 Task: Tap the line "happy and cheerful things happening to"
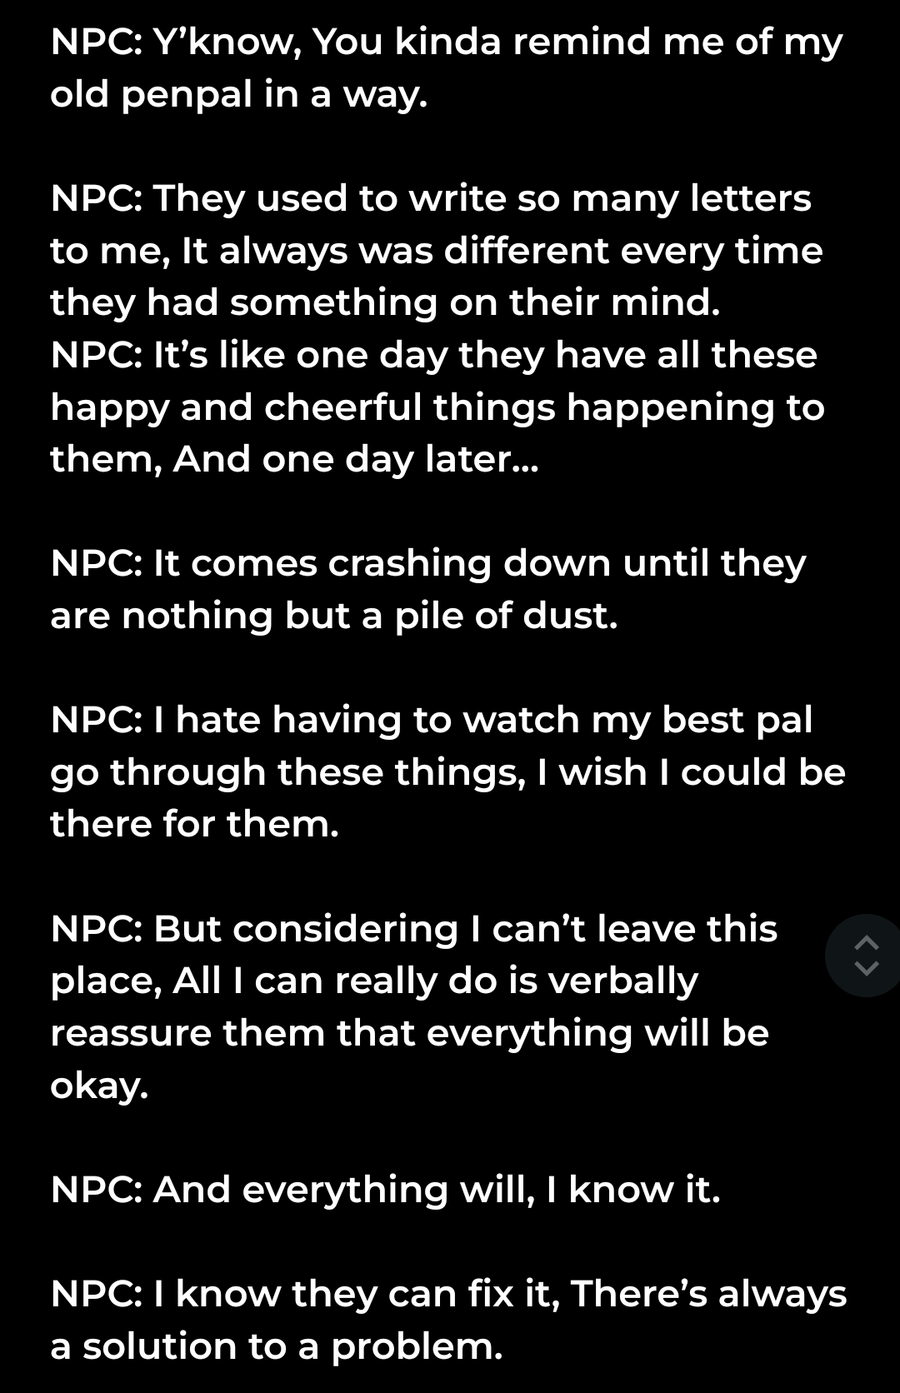click(437, 407)
